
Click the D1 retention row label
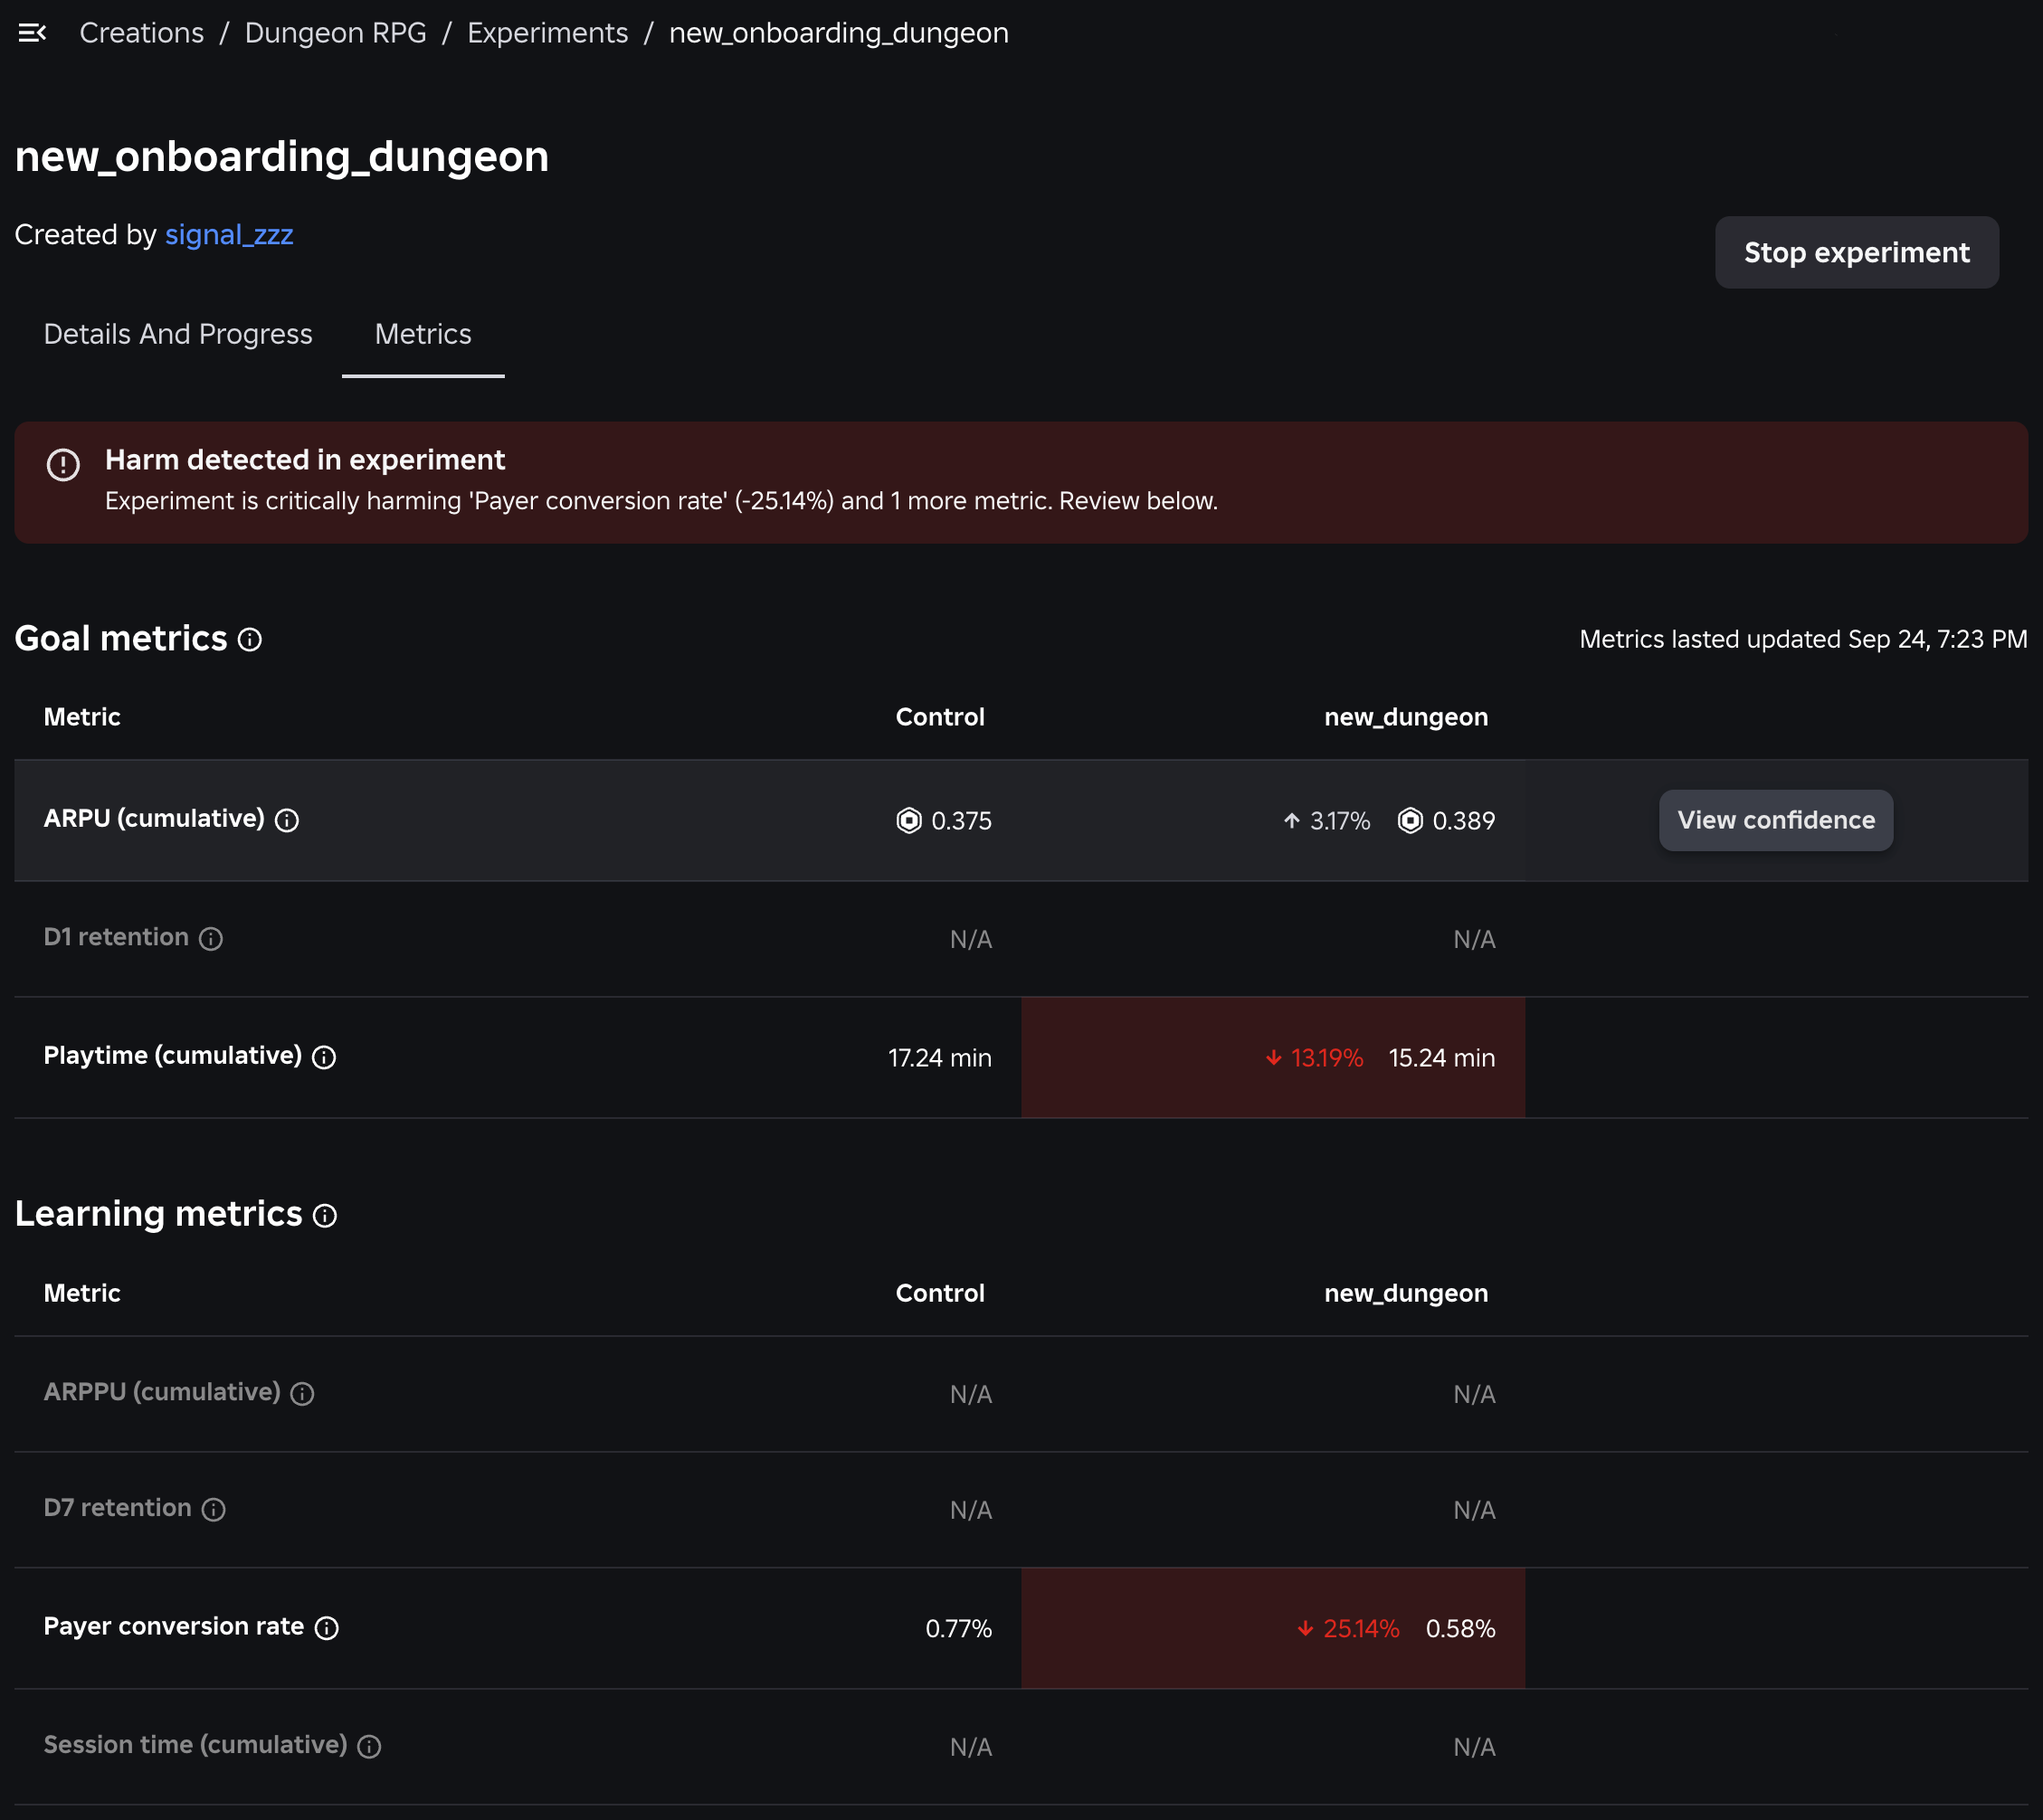pyautogui.click(x=116, y=937)
